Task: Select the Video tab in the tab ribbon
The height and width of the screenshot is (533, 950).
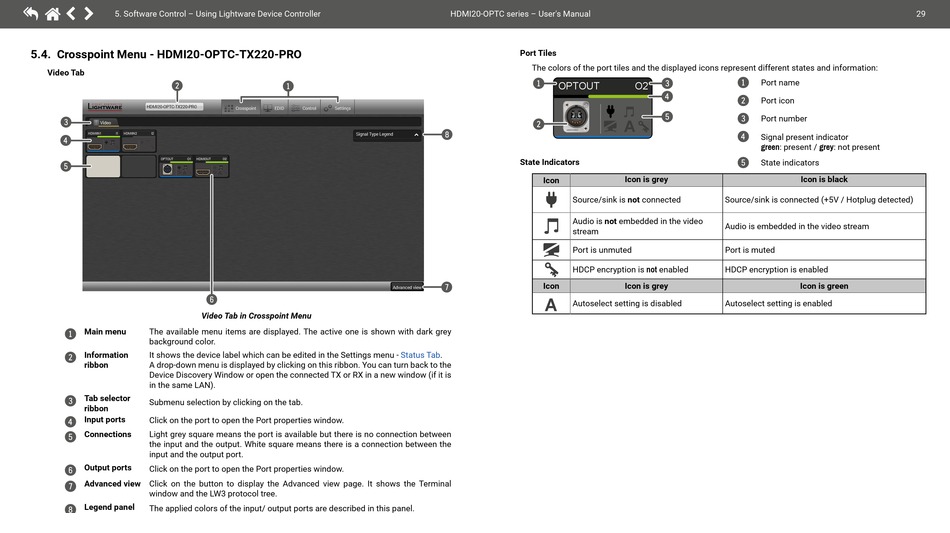Action: click(102, 122)
